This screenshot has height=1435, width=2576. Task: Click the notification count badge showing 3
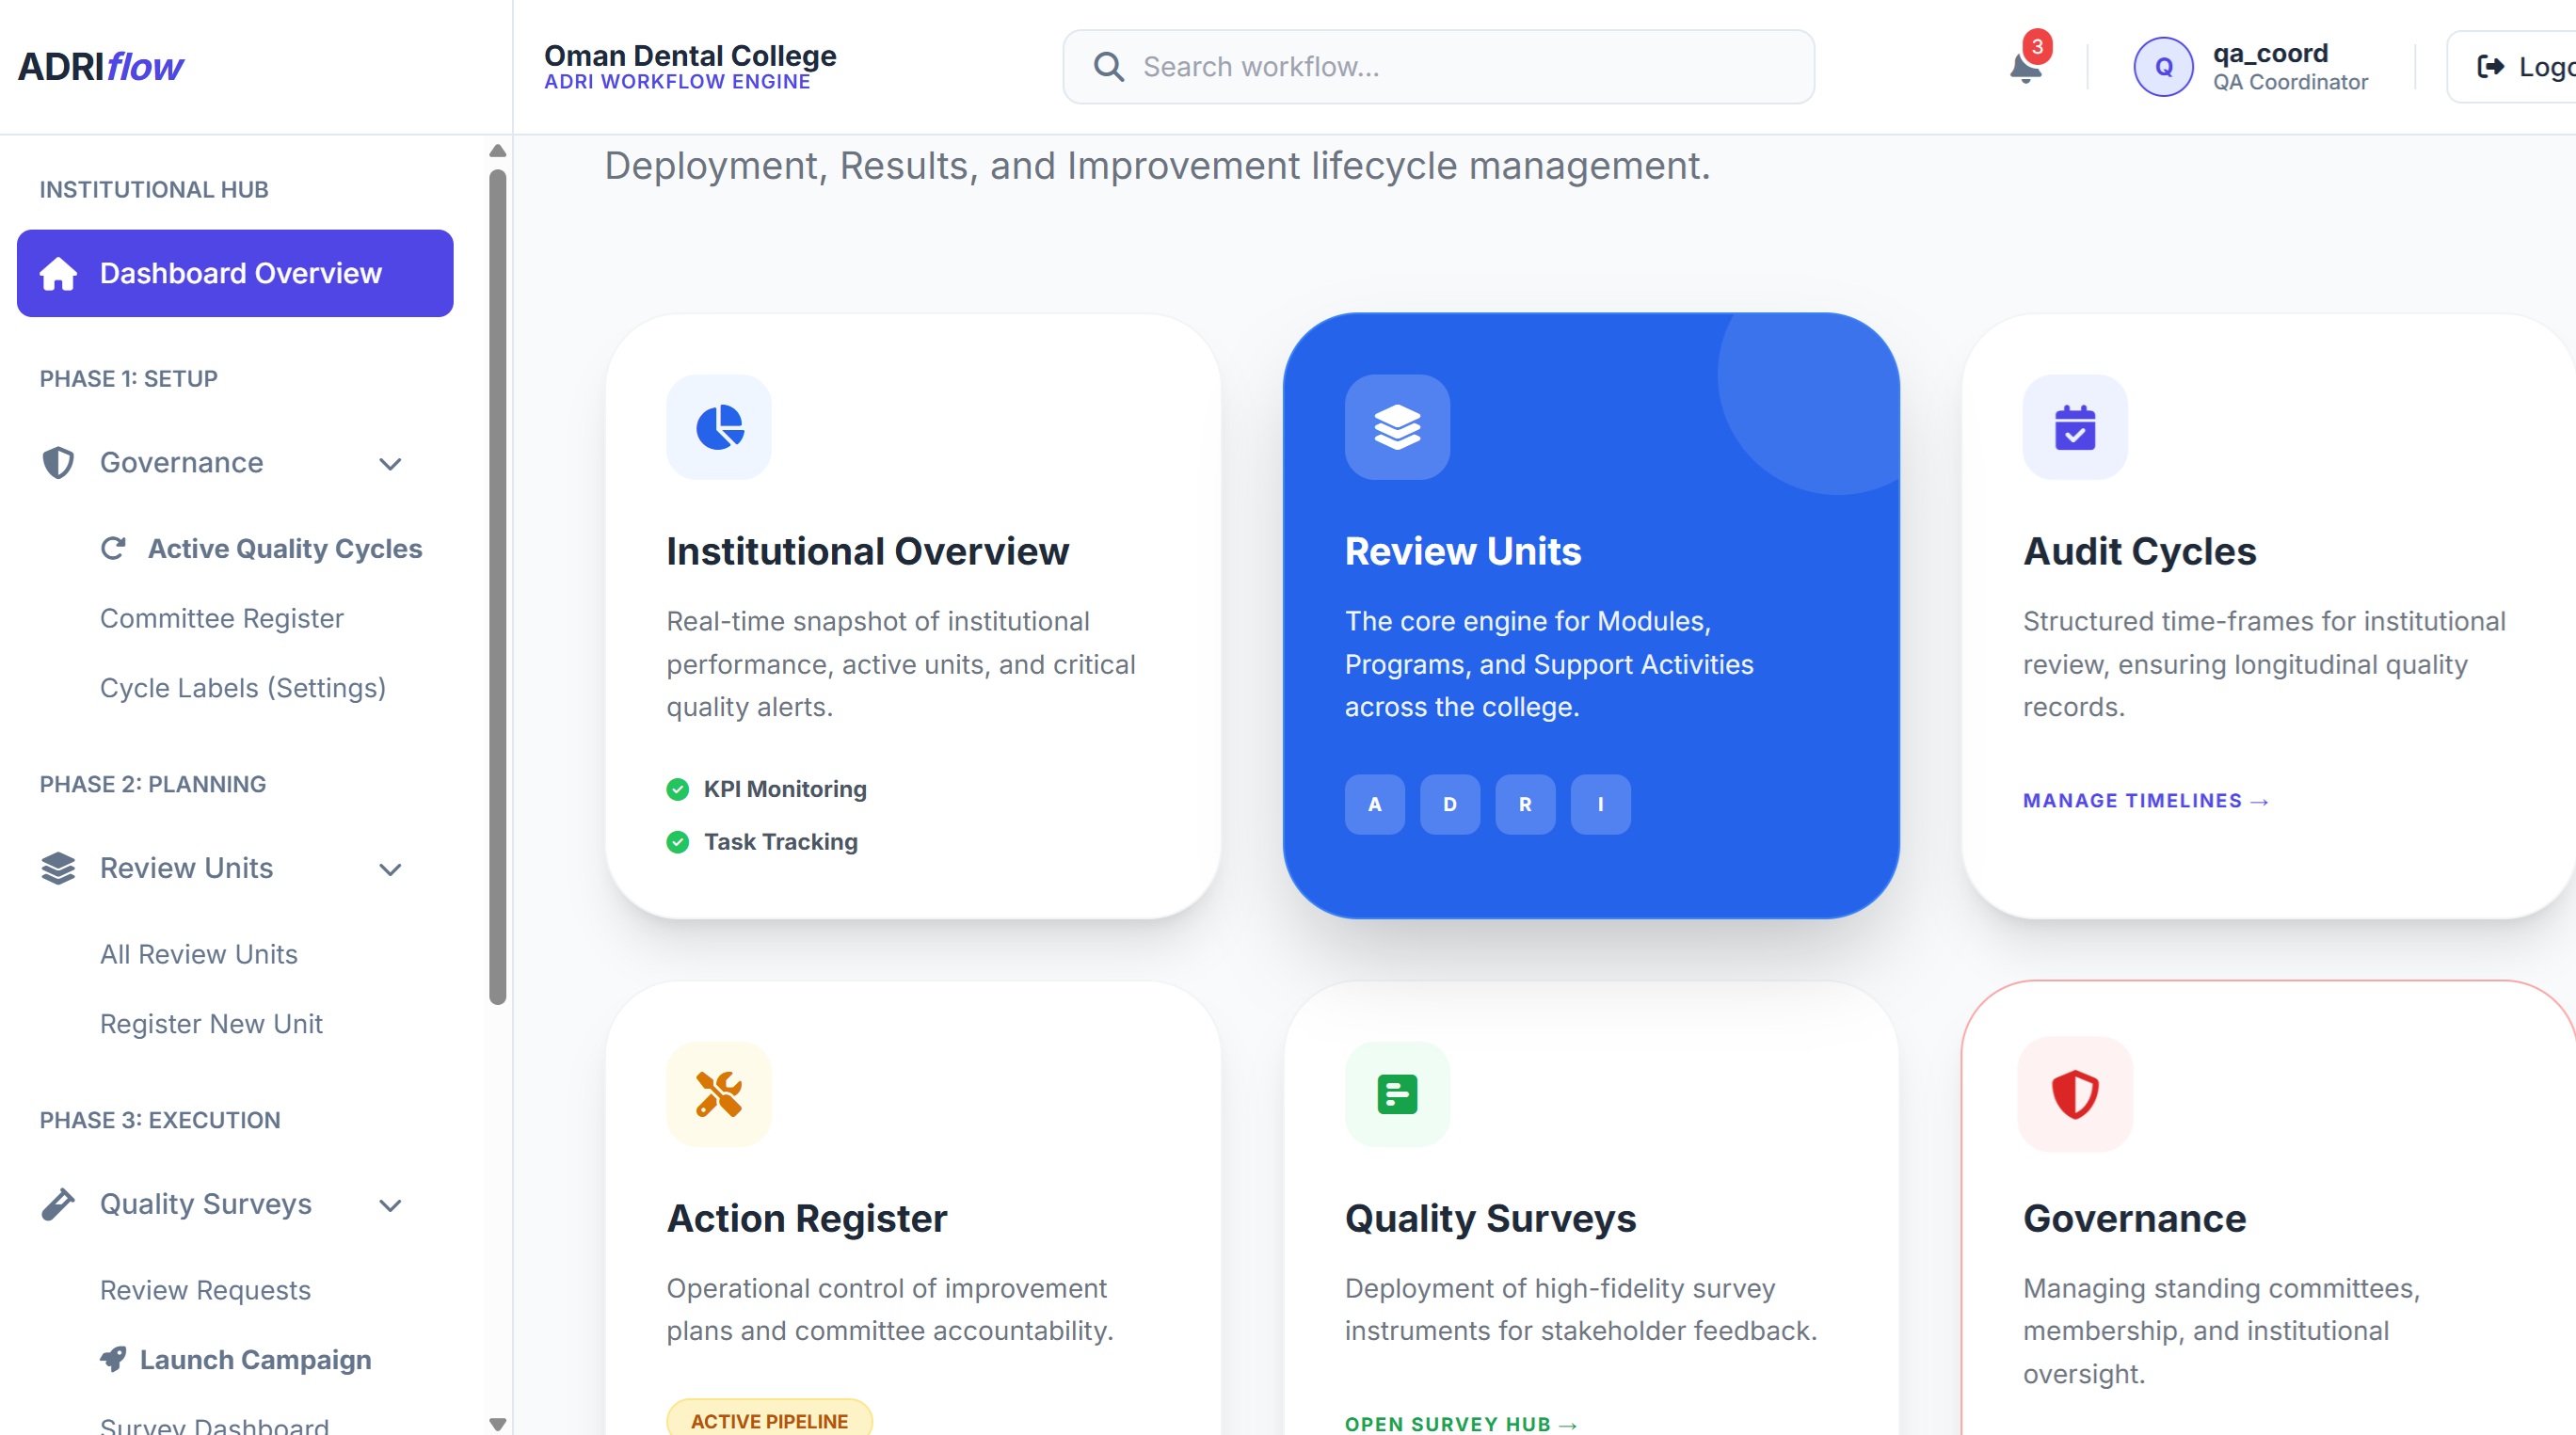coord(2037,46)
